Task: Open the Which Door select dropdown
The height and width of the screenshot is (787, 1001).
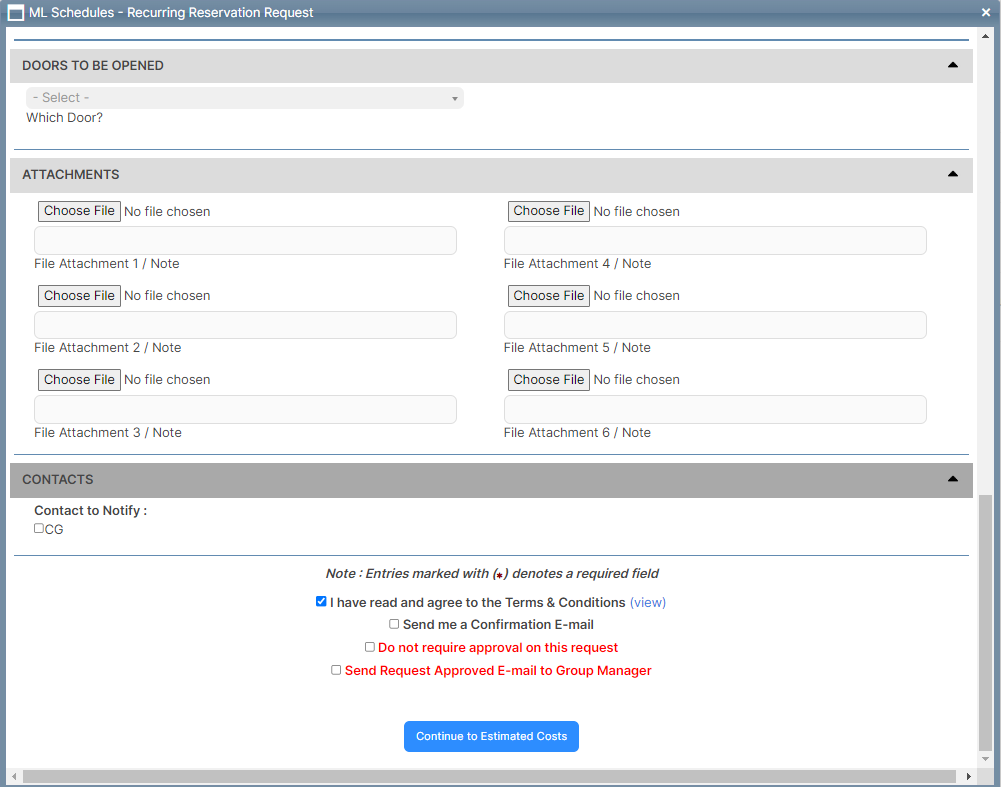Action: click(x=245, y=98)
